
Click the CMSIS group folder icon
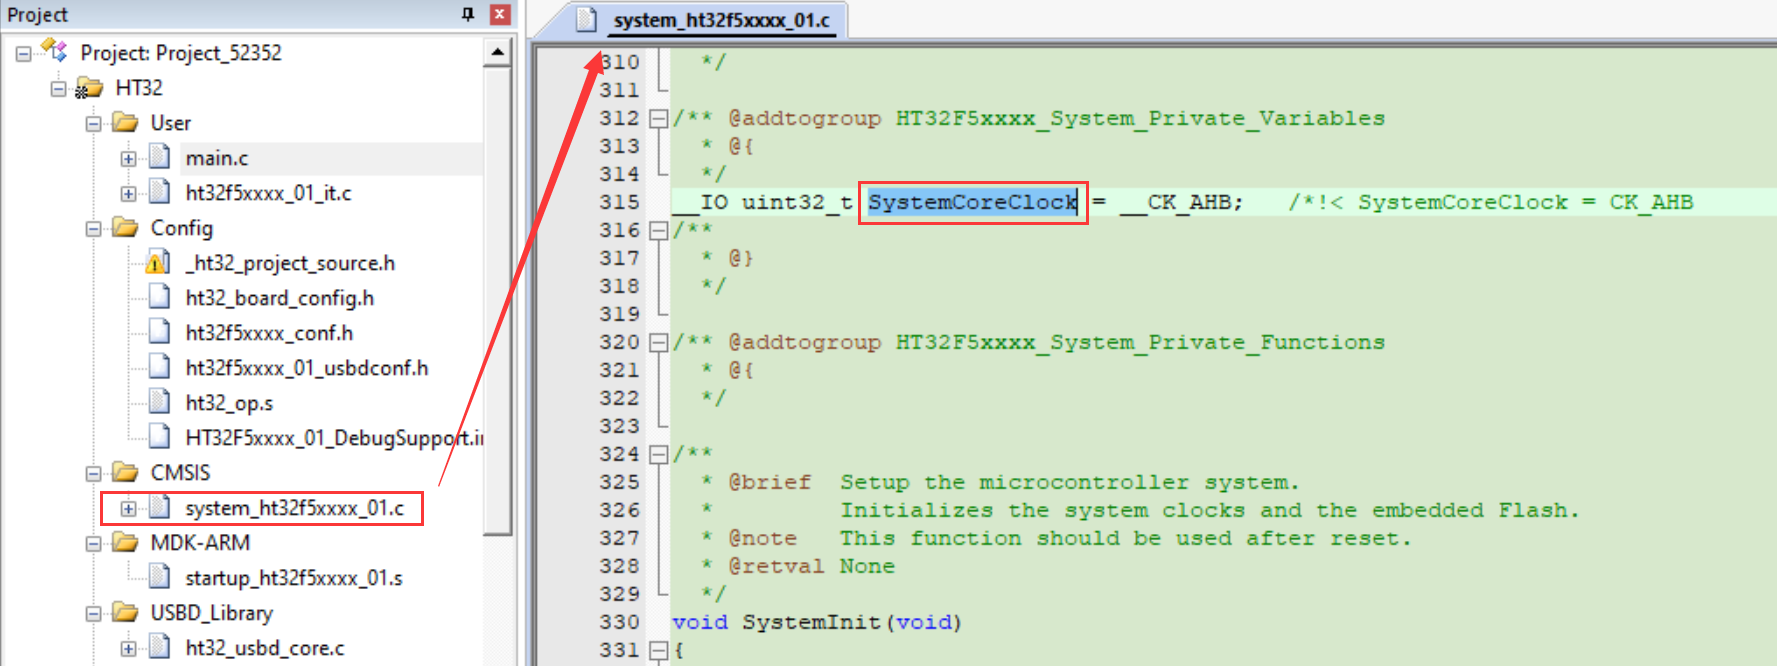[x=125, y=472]
